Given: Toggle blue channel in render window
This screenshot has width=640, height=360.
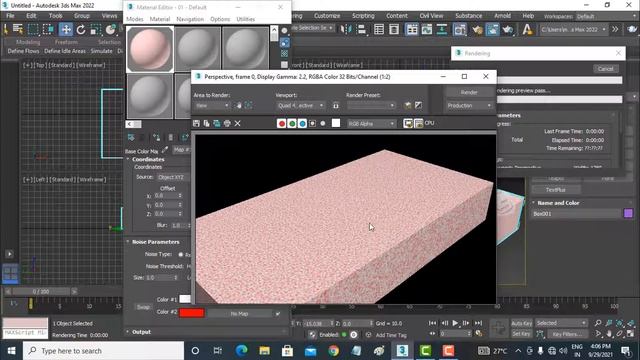Looking at the screenshot, I should tap(302, 123).
